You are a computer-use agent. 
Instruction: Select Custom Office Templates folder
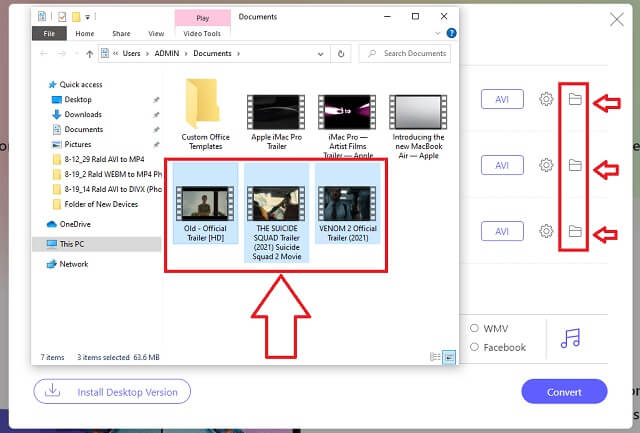coord(205,115)
